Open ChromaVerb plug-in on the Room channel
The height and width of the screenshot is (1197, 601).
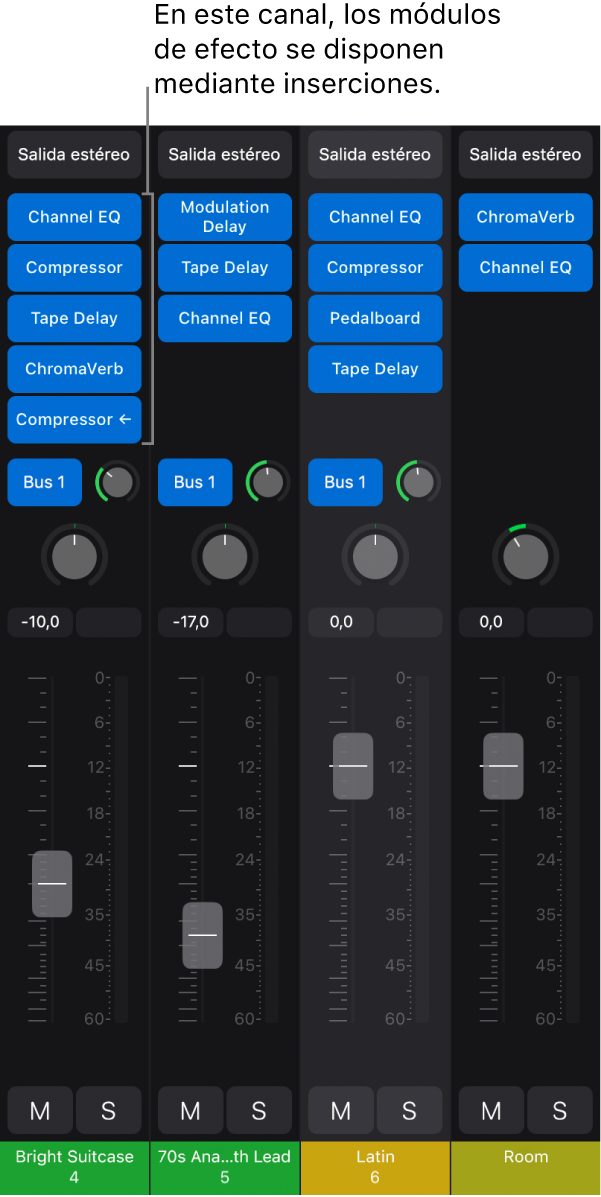(525, 217)
